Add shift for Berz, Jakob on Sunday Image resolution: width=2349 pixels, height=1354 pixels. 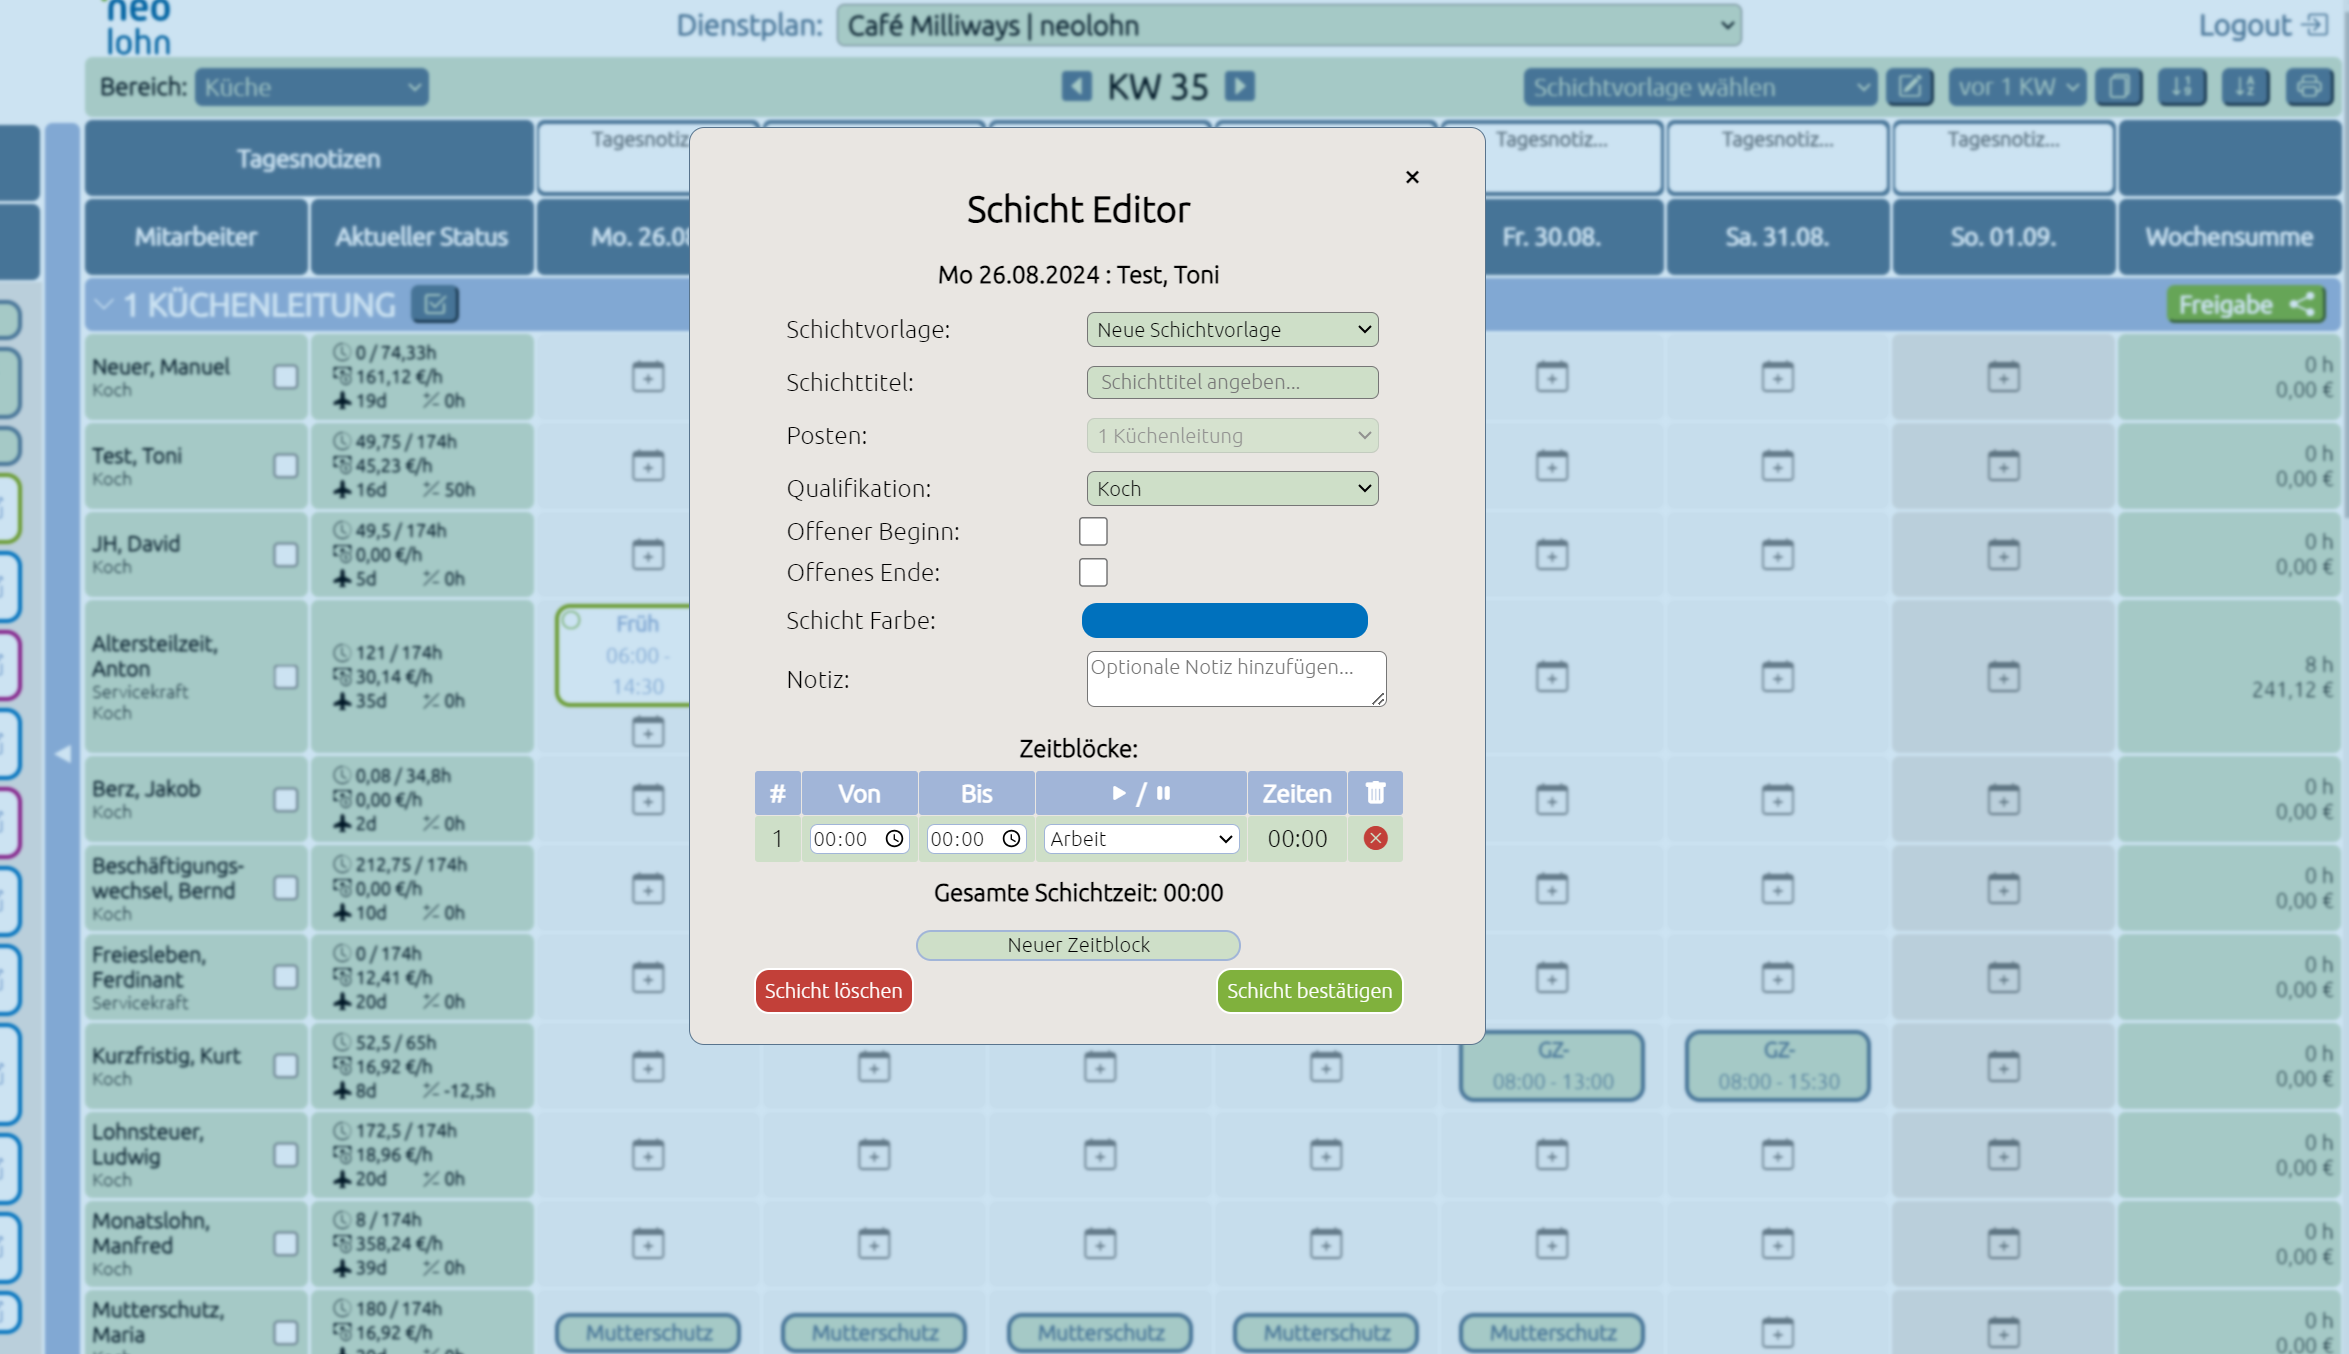pos(2004,799)
